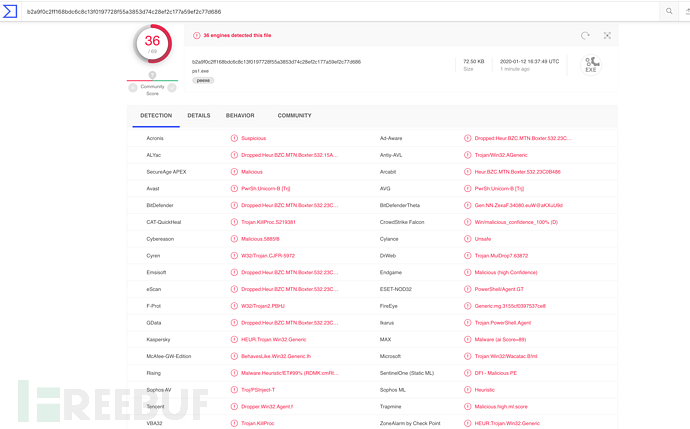Click the alert icon in the DrWeb row
The image size is (690, 429).
point(467,256)
